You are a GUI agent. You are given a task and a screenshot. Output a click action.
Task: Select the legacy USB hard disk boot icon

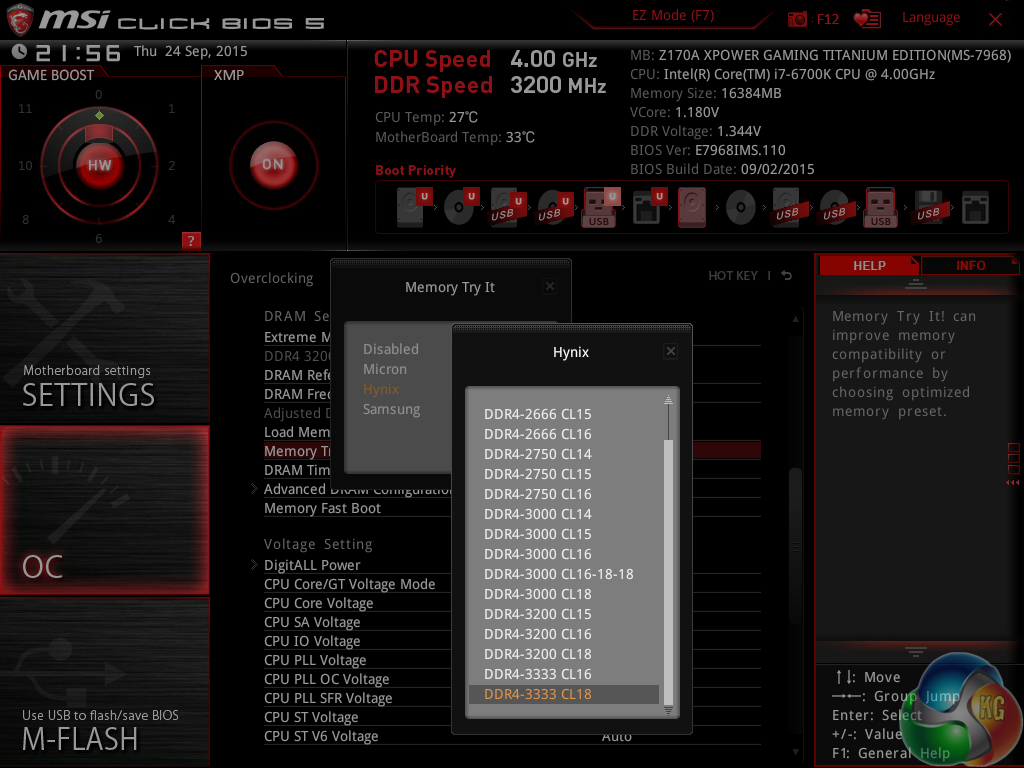click(787, 207)
